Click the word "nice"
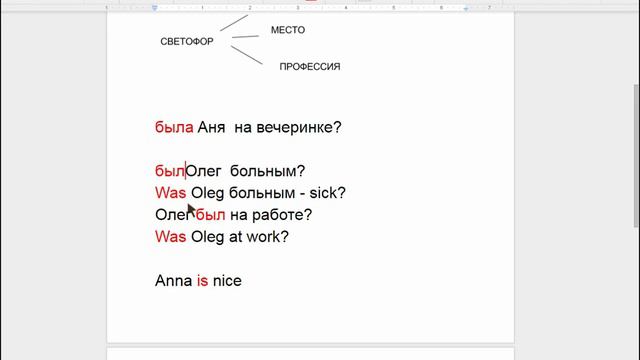Viewport: 640px width, 360px height. [x=227, y=281]
